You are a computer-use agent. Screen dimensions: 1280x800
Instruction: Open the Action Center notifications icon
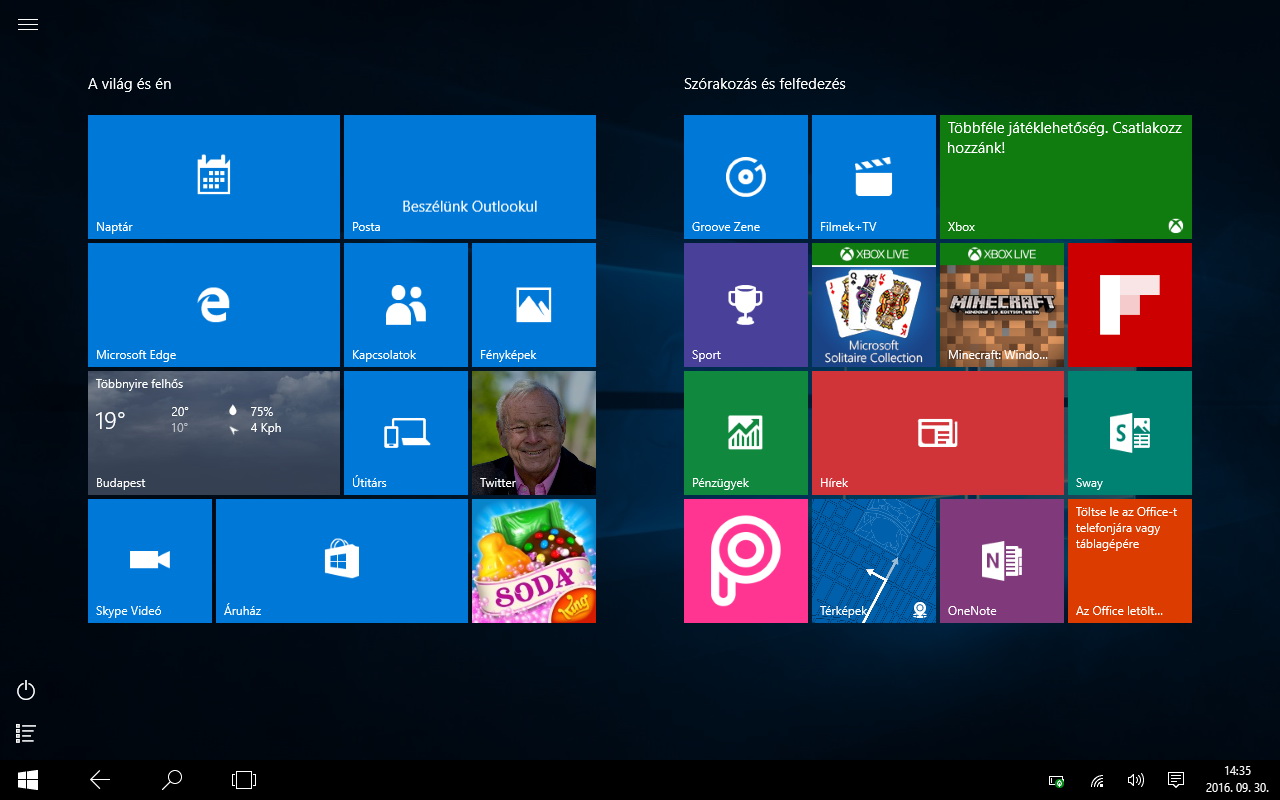(x=1176, y=780)
